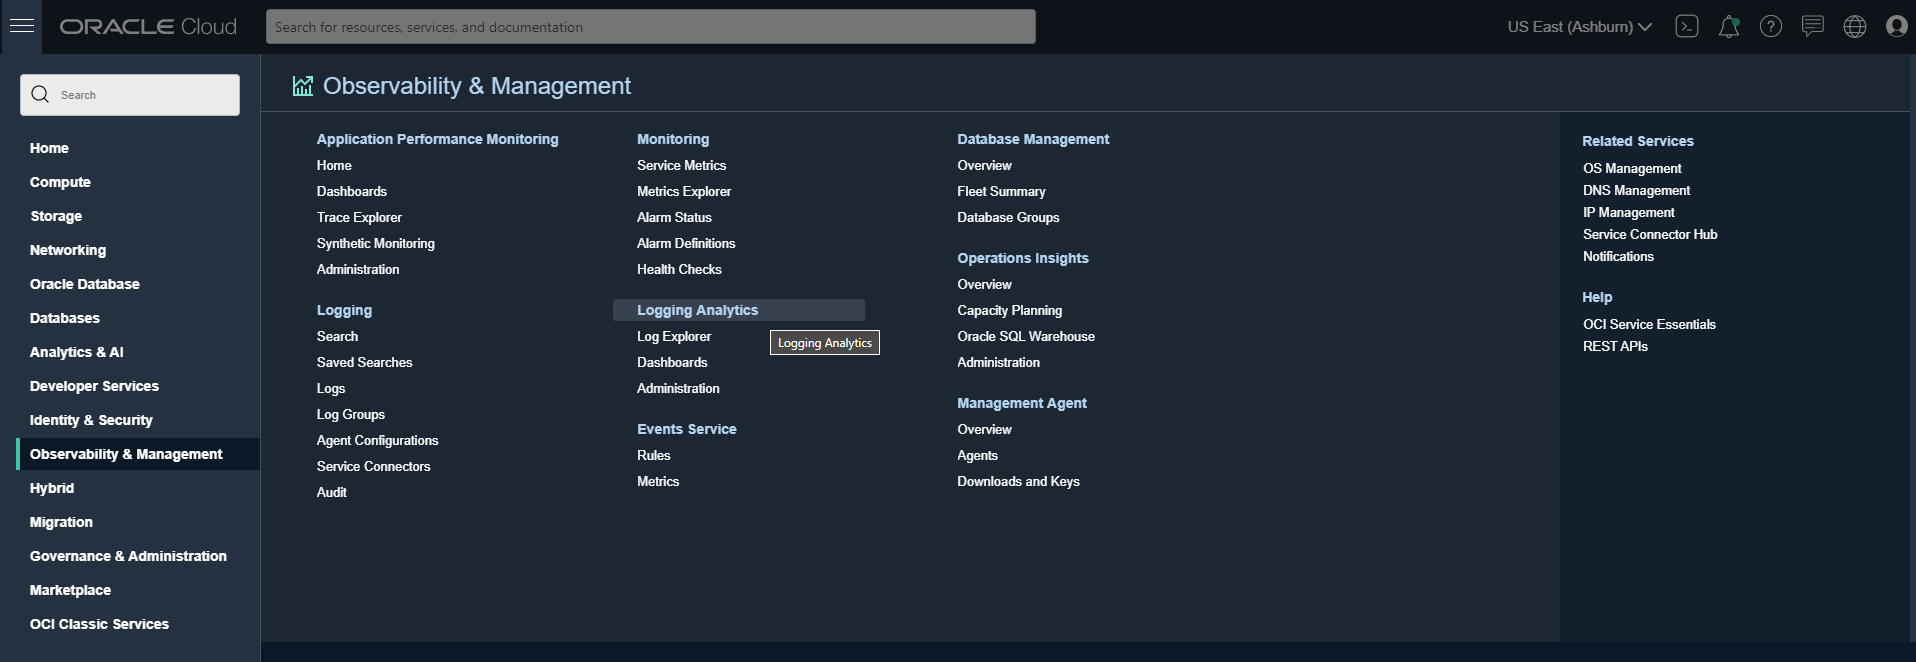1916x662 pixels.
Task: Open Hybrid sidebar category
Action: [52, 488]
